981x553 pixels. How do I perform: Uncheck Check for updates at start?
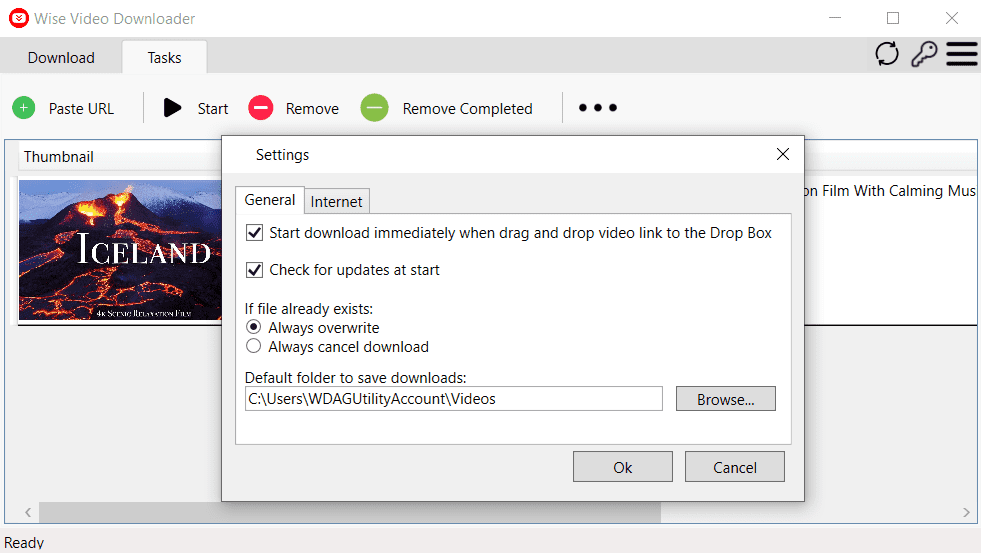(x=254, y=270)
